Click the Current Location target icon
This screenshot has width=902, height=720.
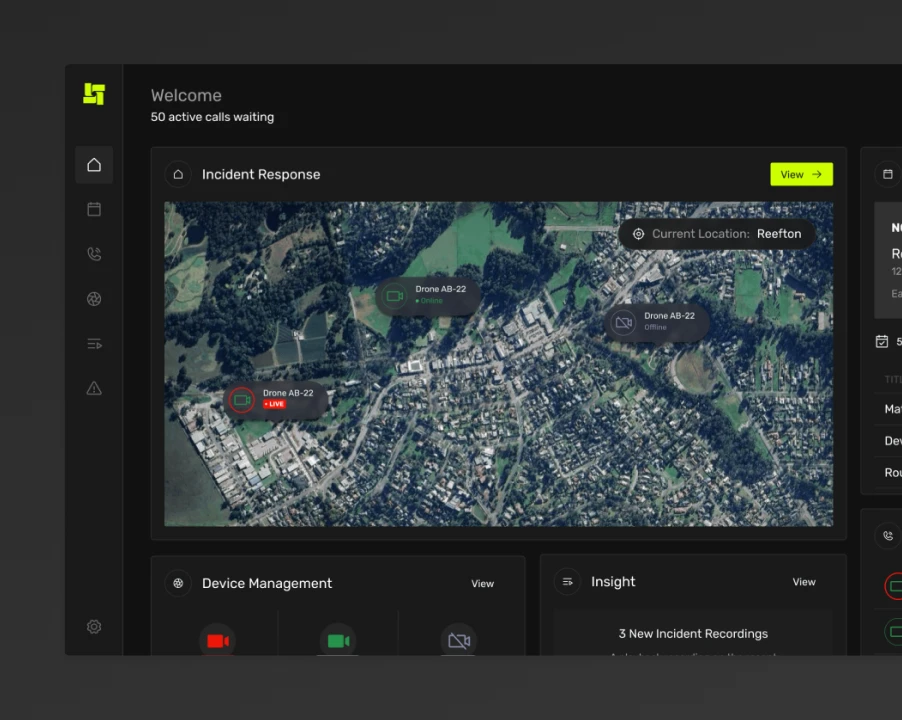[638, 234]
